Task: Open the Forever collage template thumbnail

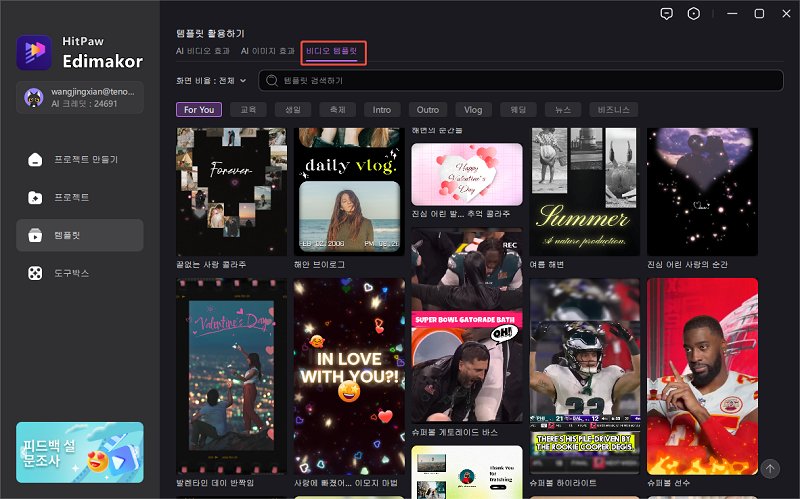Action: [x=231, y=191]
